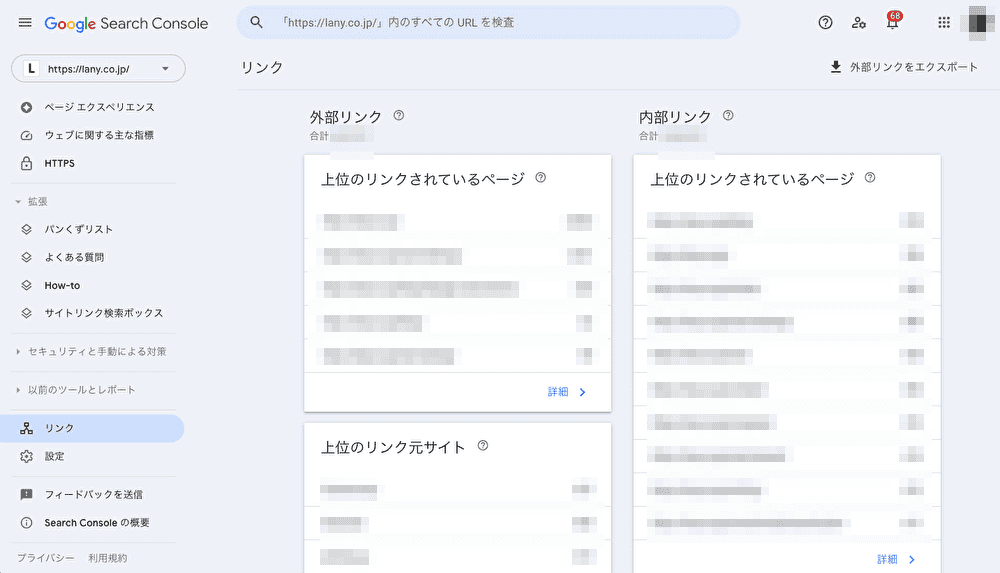
Task: Open the account profile avatar
Action: [x=977, y=23]
